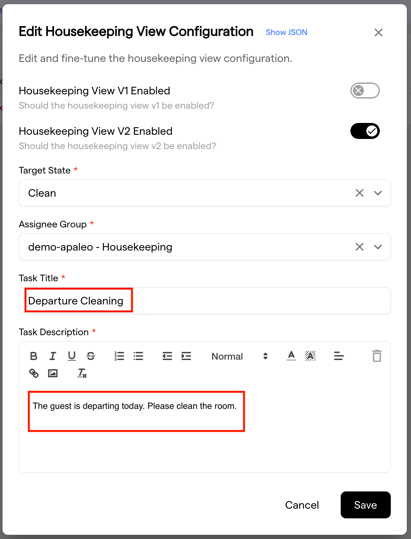Screen dimensions: 411x539
Task: Save the housekeeping configuration
Action: pos(366,505)
